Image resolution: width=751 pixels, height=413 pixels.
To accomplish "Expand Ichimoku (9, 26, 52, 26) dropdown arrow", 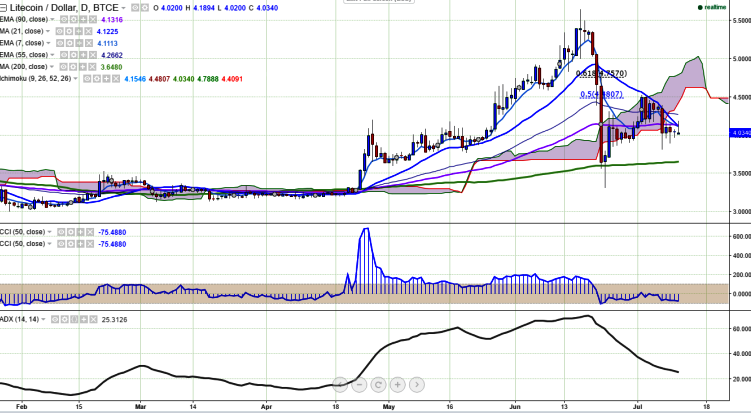I will 76,79.
